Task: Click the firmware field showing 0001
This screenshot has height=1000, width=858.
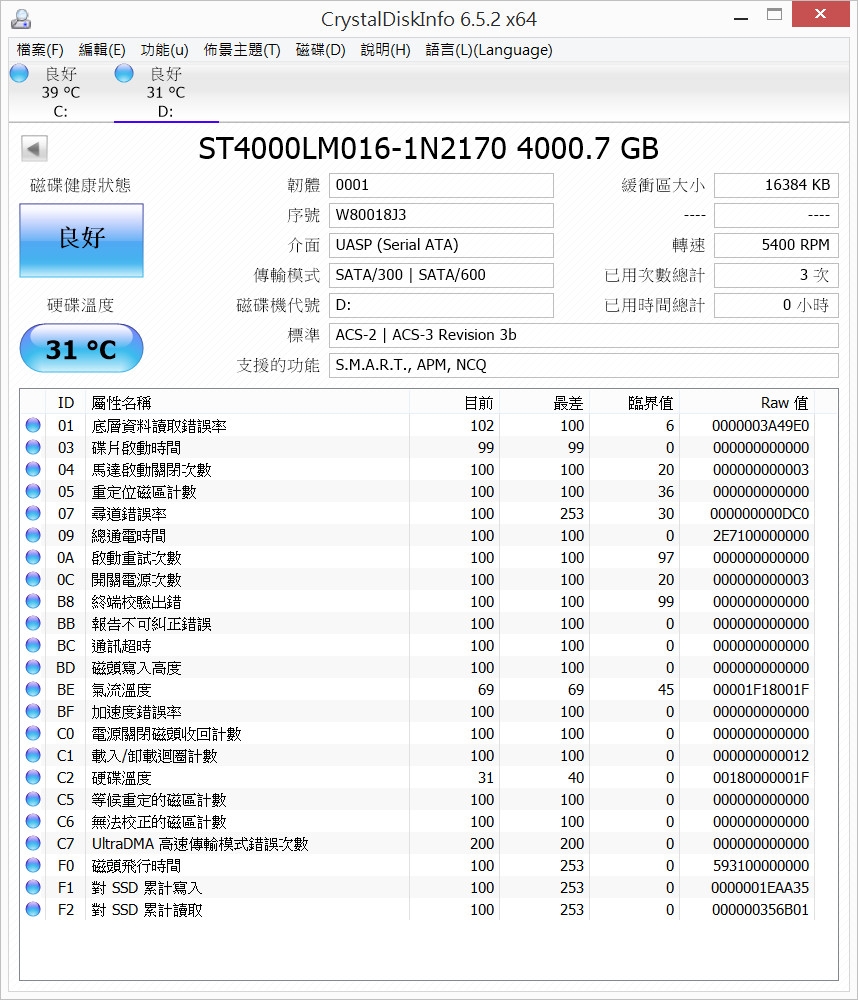Action: click(441, 185)
